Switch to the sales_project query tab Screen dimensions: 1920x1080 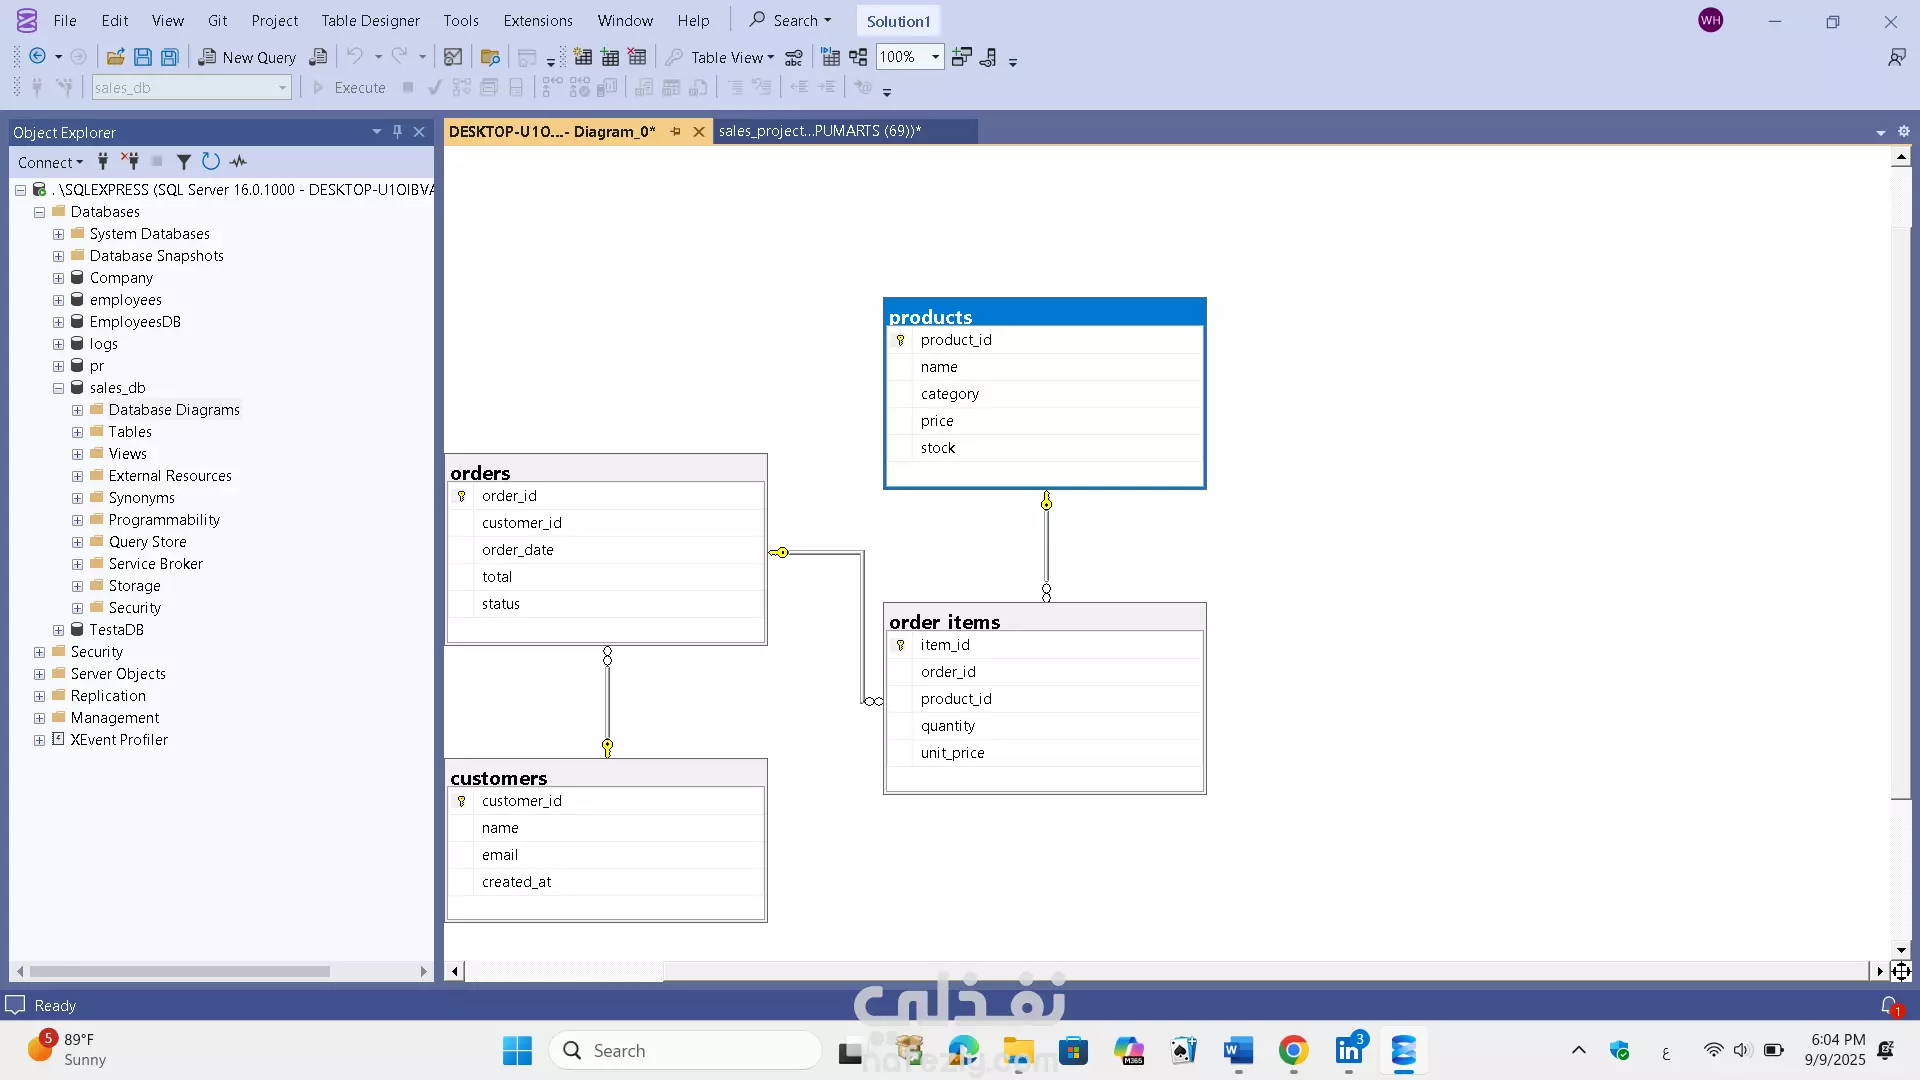pyautogui.click(x=820, y=131)
